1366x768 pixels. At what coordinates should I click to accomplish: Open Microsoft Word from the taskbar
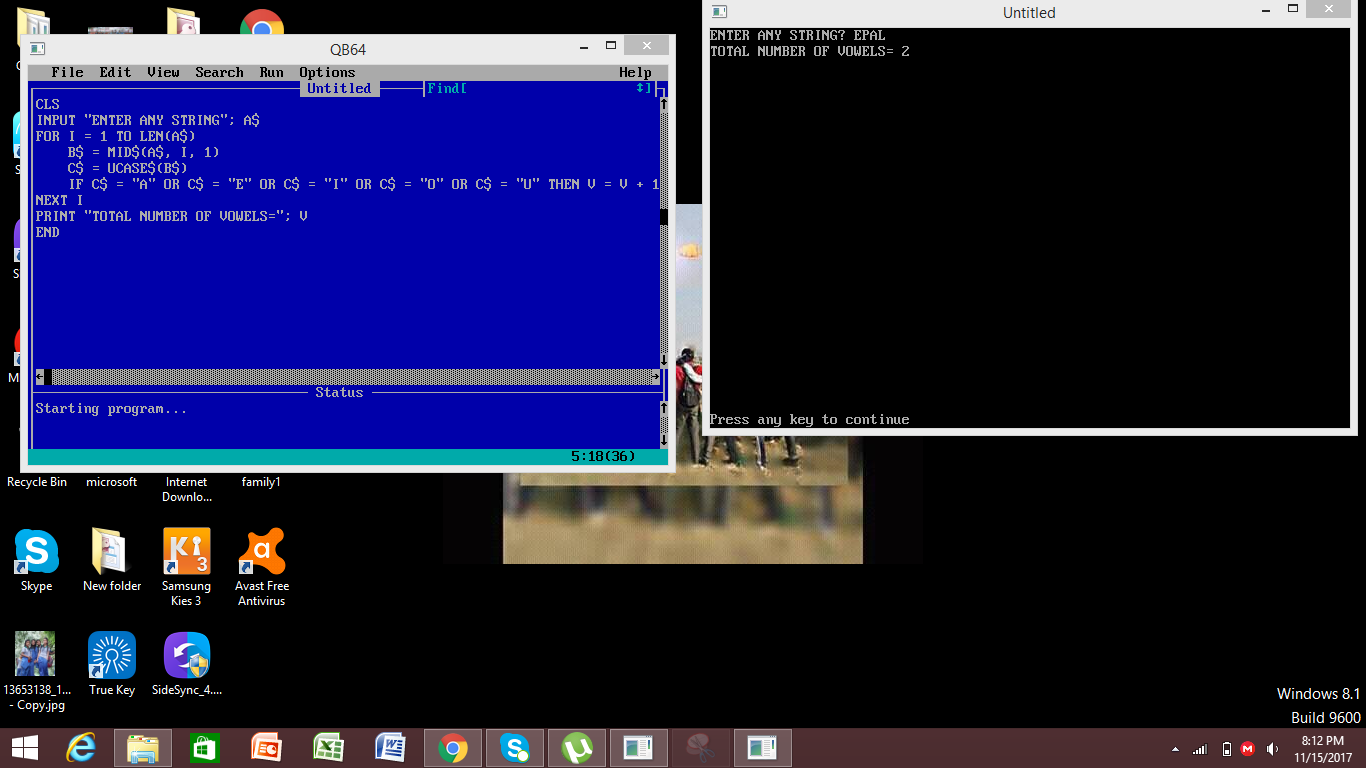click(x=390, y=747)
